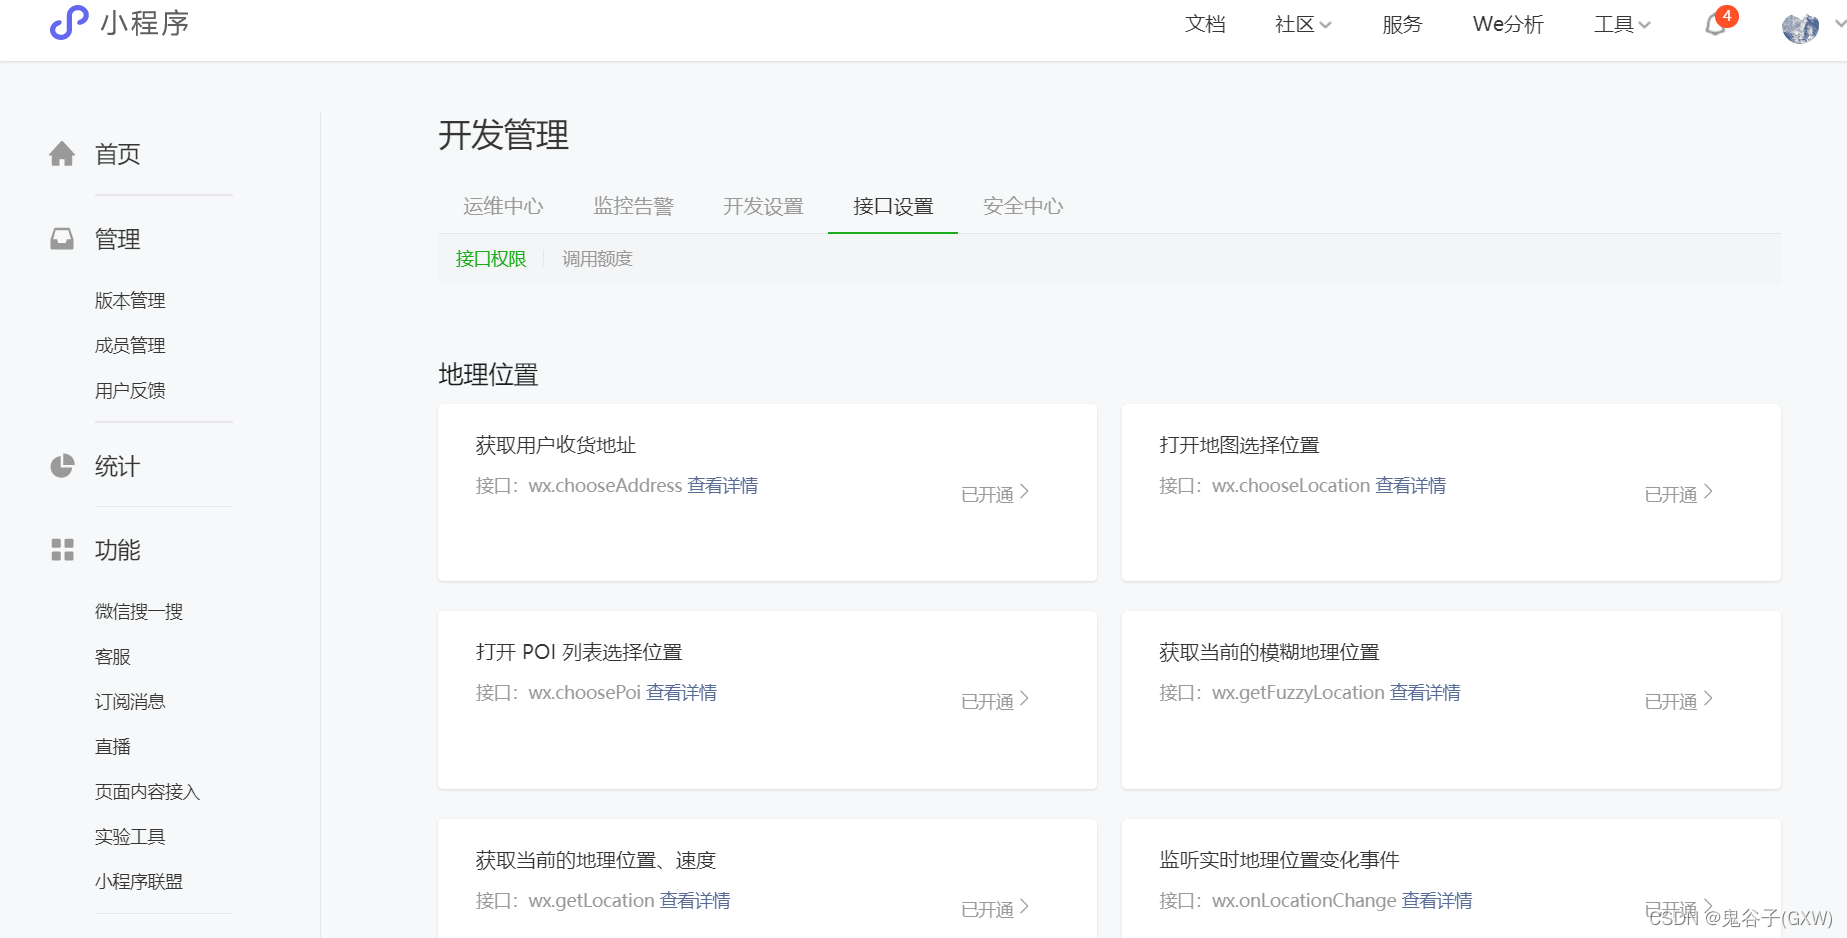Switch to the 调用额度 sub-tab

click(x=597, y=258)
